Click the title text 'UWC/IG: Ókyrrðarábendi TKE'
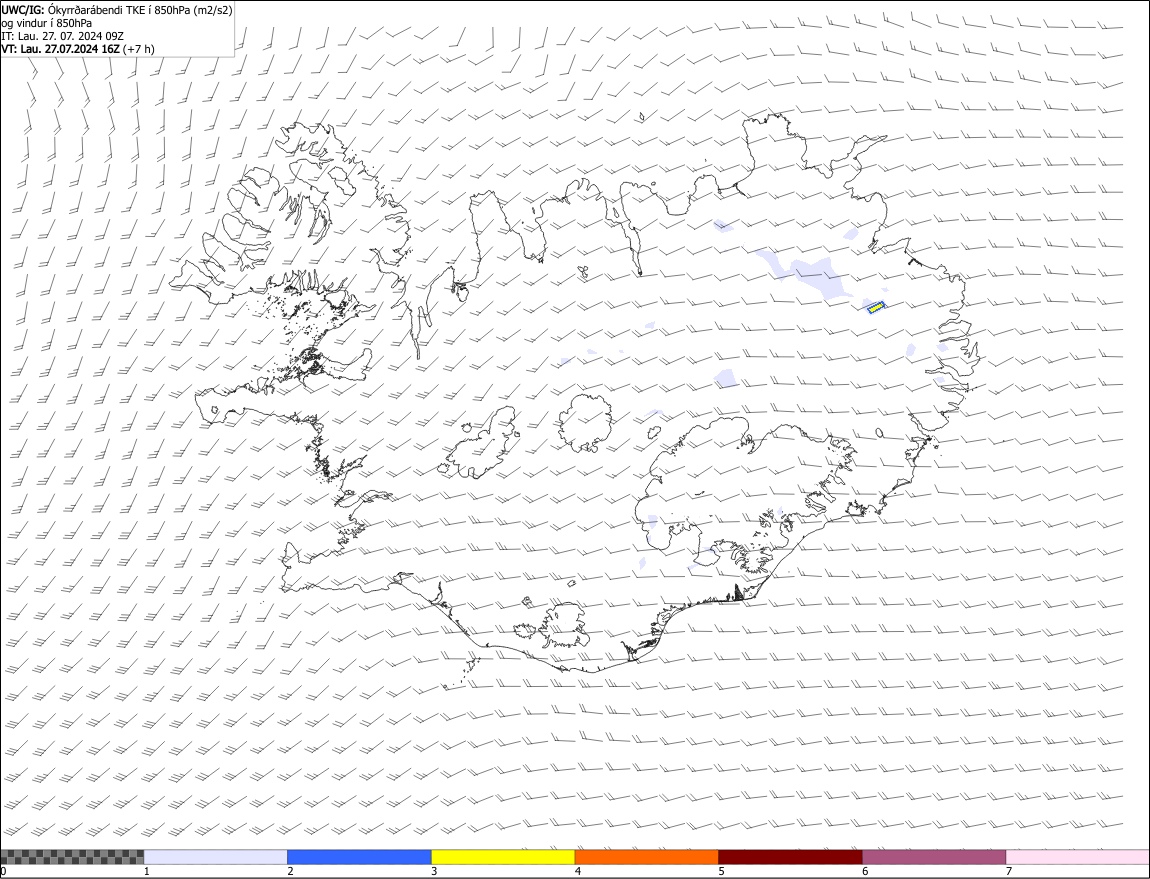 tap(75, 10)
